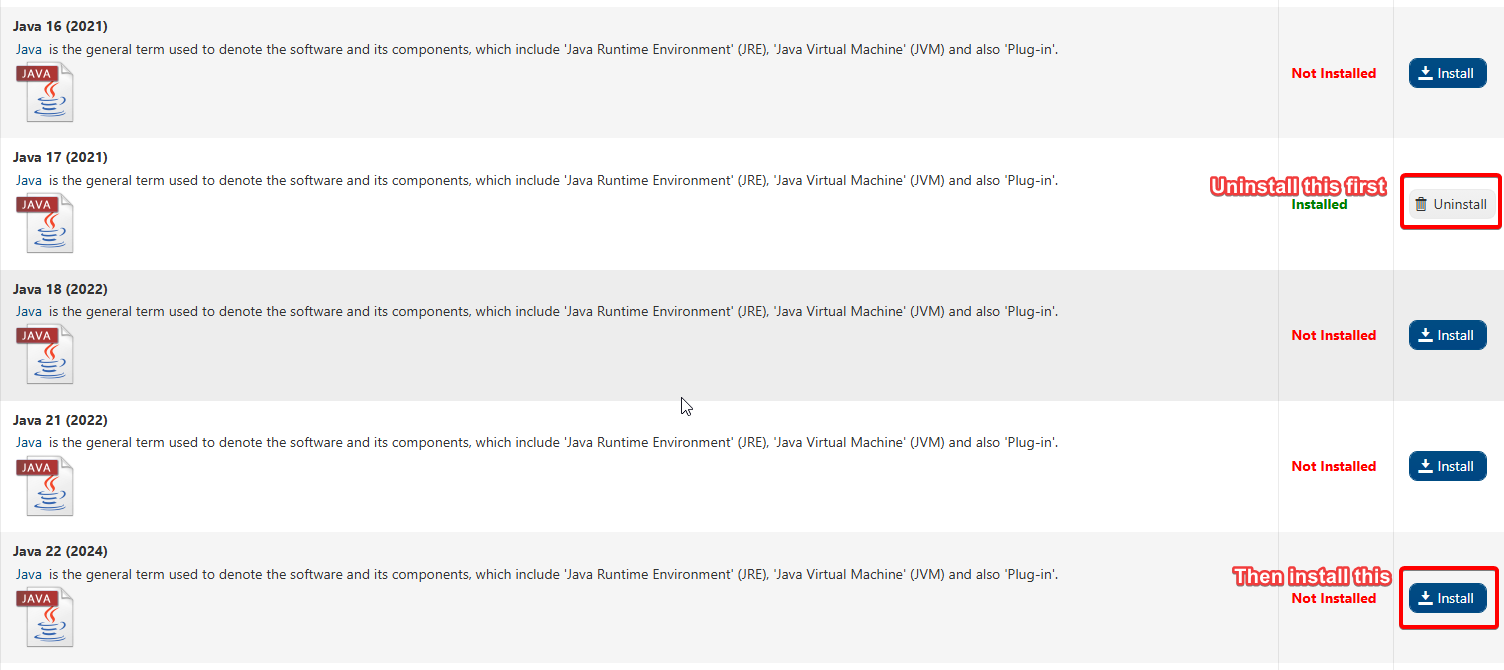
Task: Install Java 18 (2022)
Action: [1447, 335]
